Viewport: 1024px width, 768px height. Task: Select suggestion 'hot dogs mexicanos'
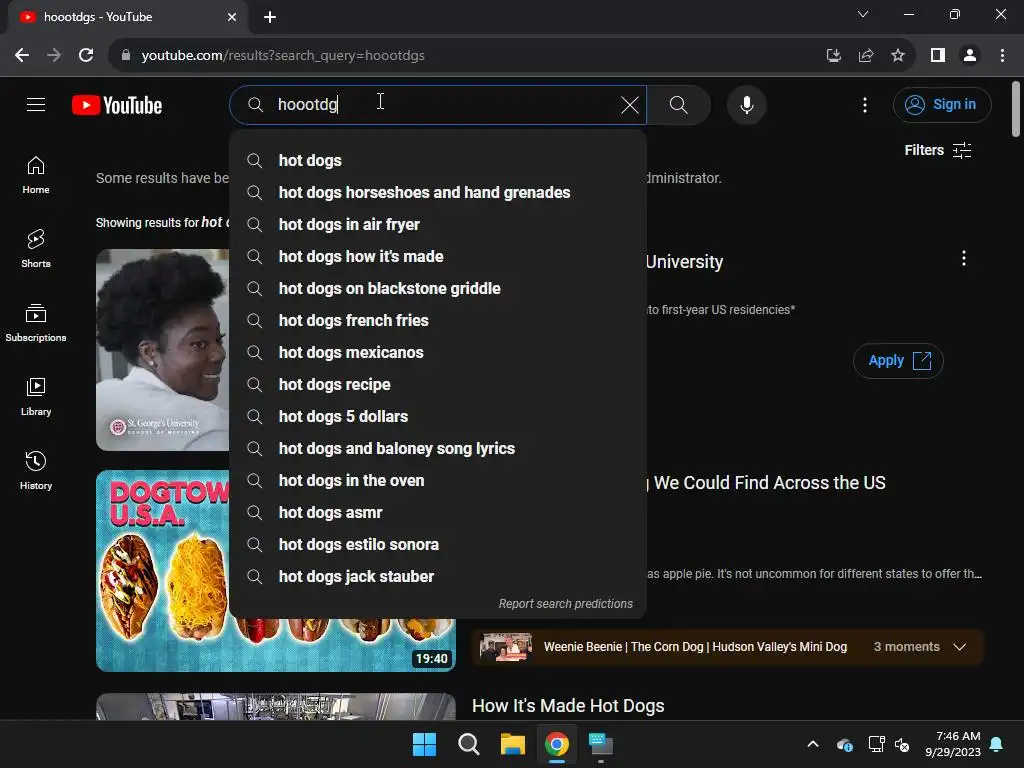tap(438, 353)
